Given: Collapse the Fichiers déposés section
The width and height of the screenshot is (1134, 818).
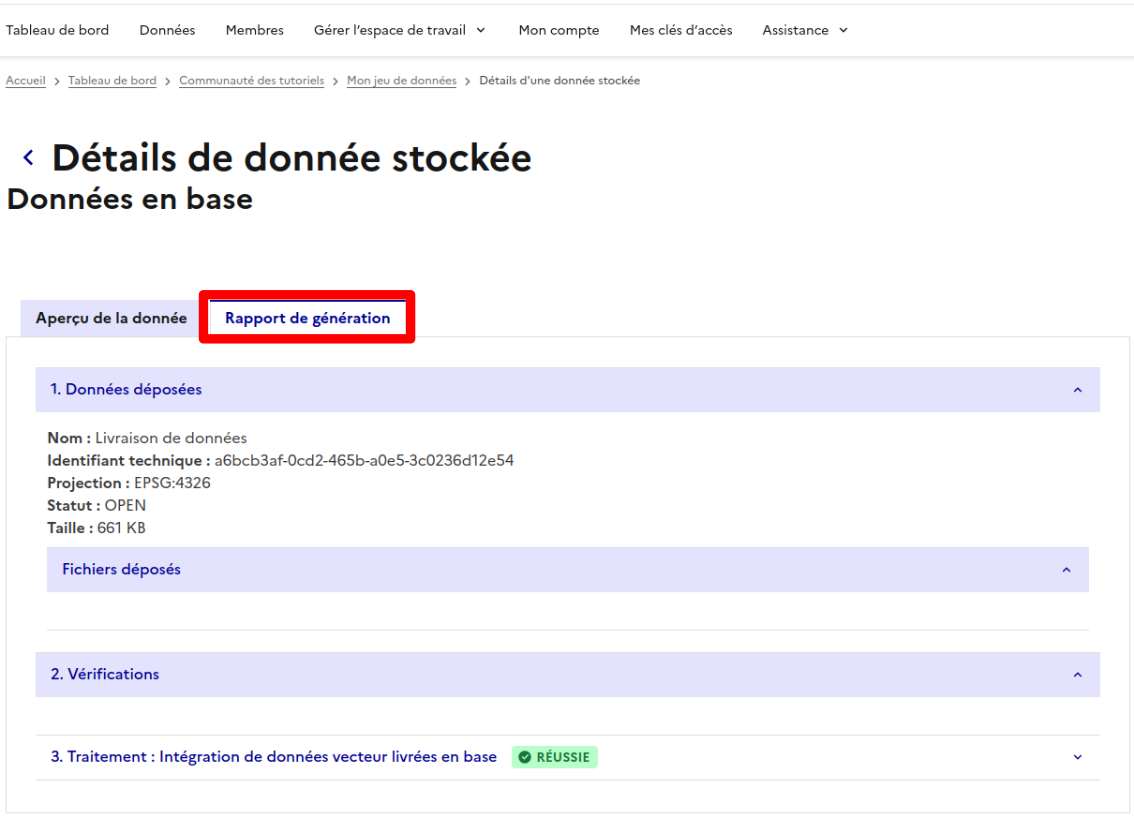Looking at the screenshot, I should pos(1065,569).
